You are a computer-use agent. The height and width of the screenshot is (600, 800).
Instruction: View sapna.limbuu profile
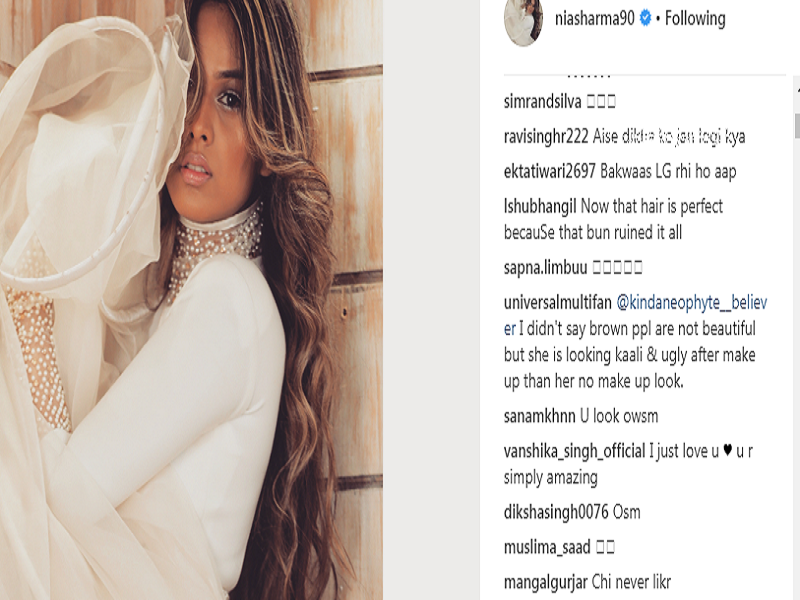click(545, 267)
